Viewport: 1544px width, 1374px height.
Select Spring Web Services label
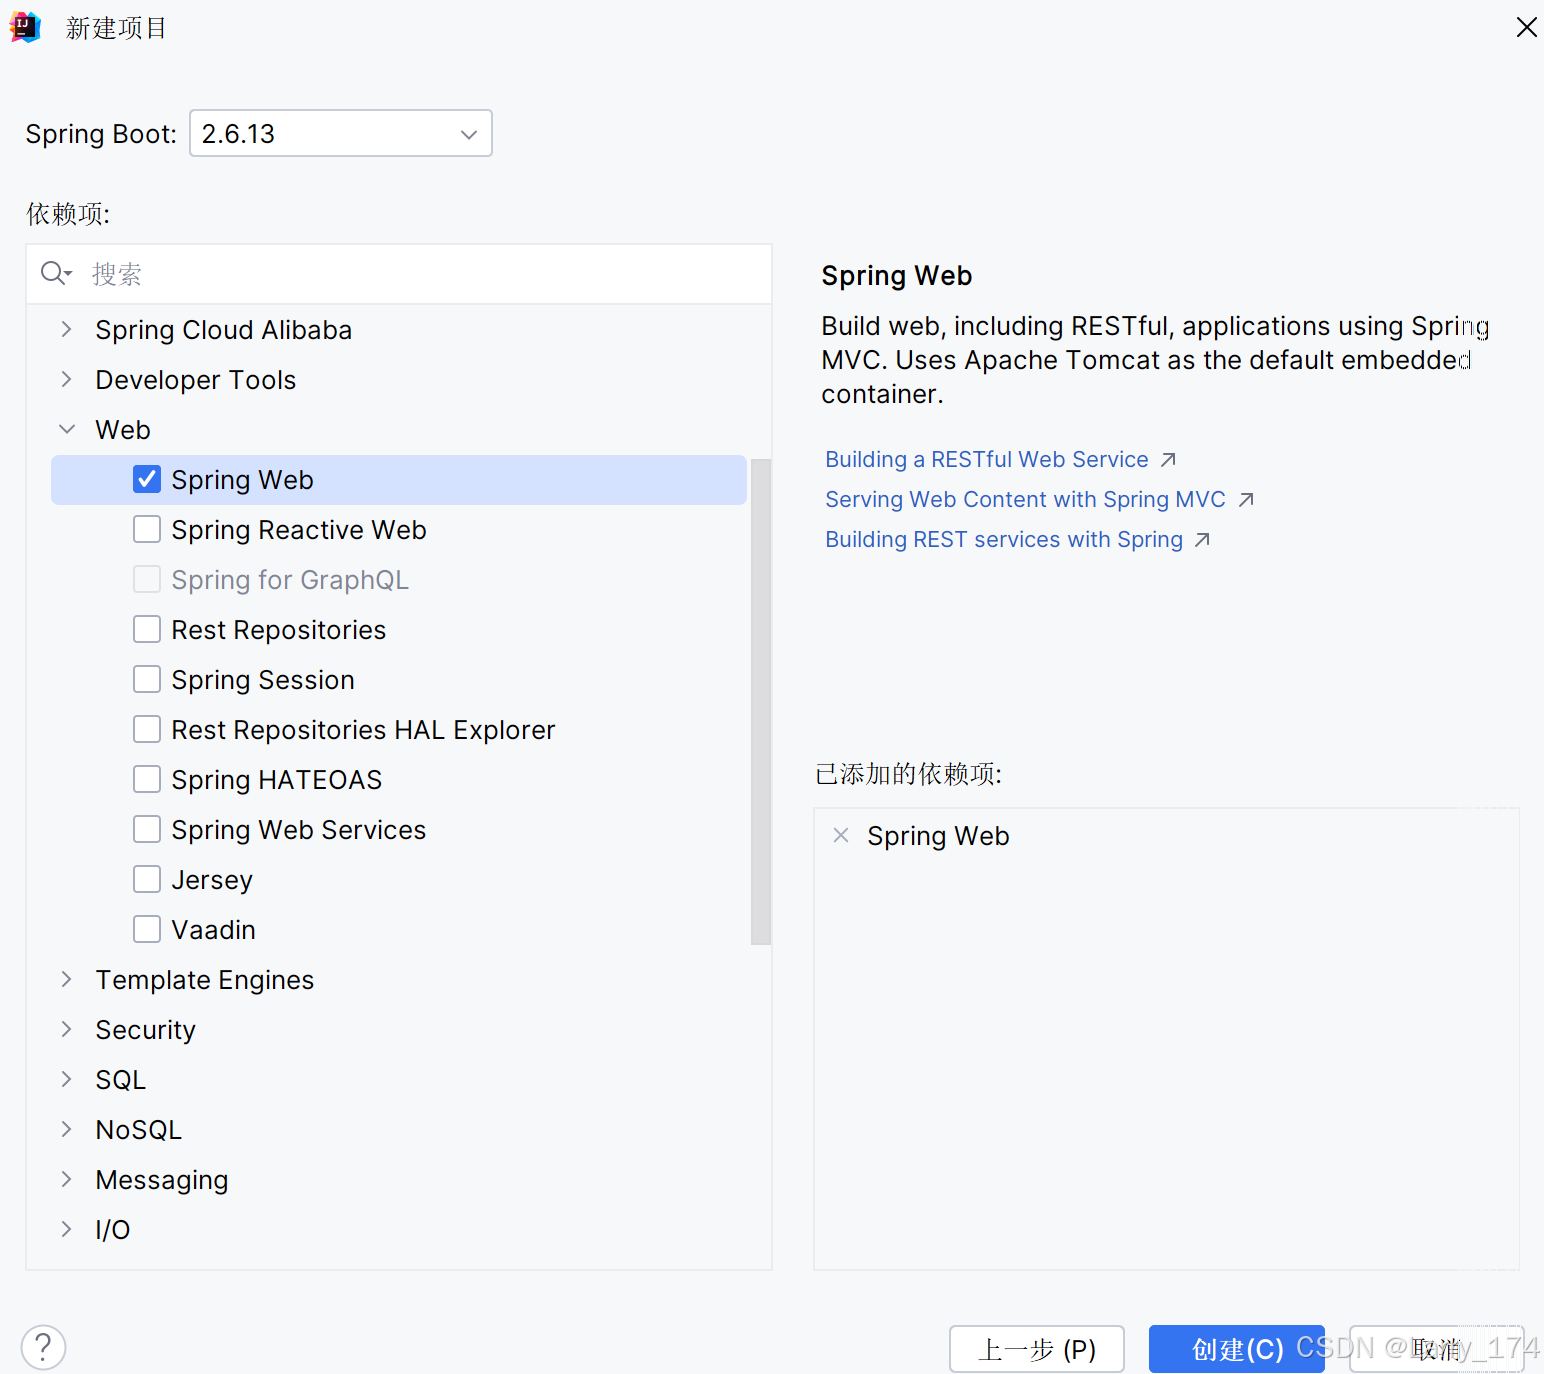(x=299, y=830)
